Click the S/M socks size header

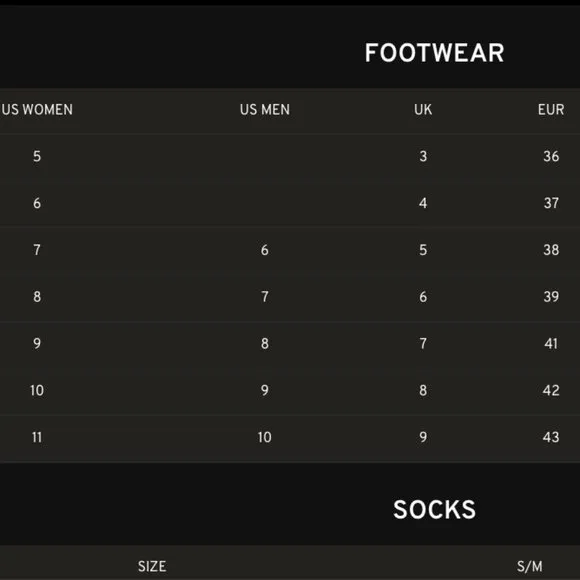530,566
